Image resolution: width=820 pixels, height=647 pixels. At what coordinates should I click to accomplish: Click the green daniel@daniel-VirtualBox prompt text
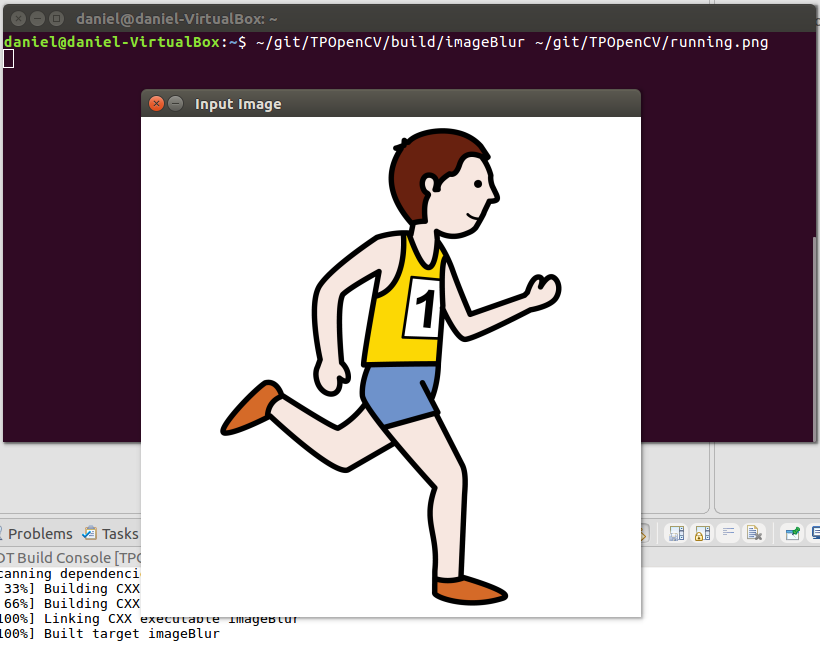coord(112,42)
